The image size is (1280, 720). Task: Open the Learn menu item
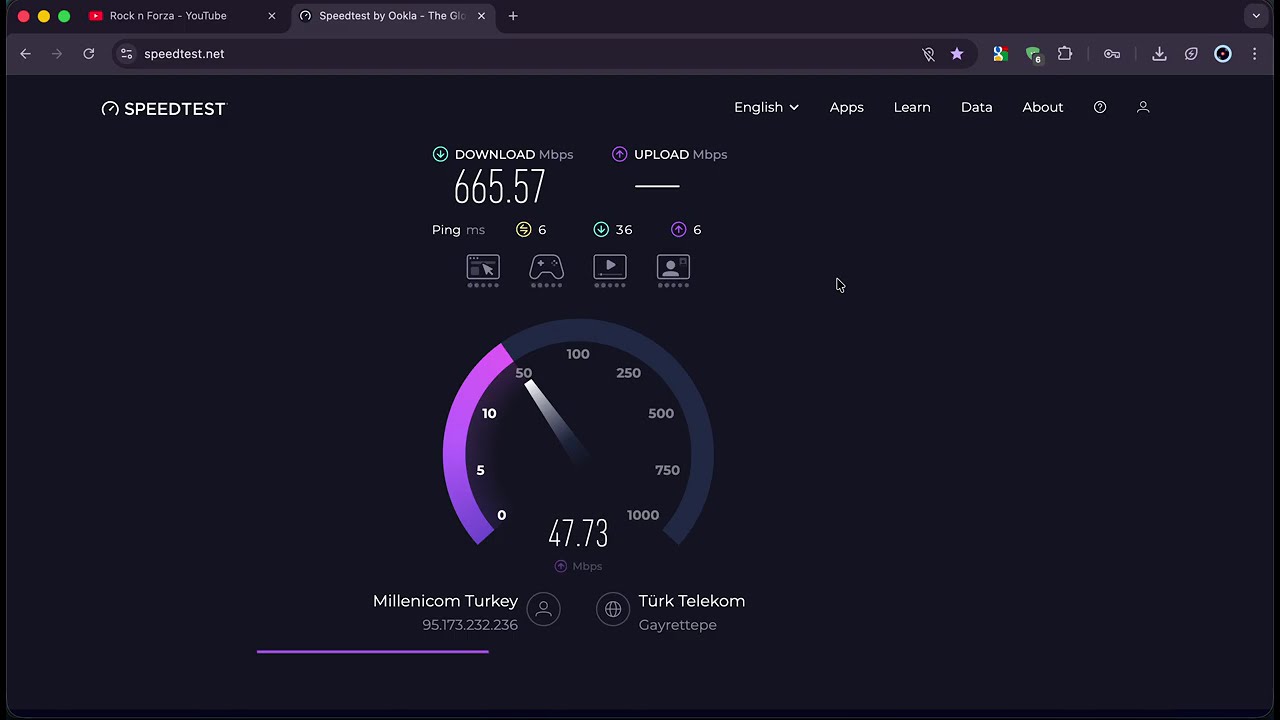click(912, 107)
